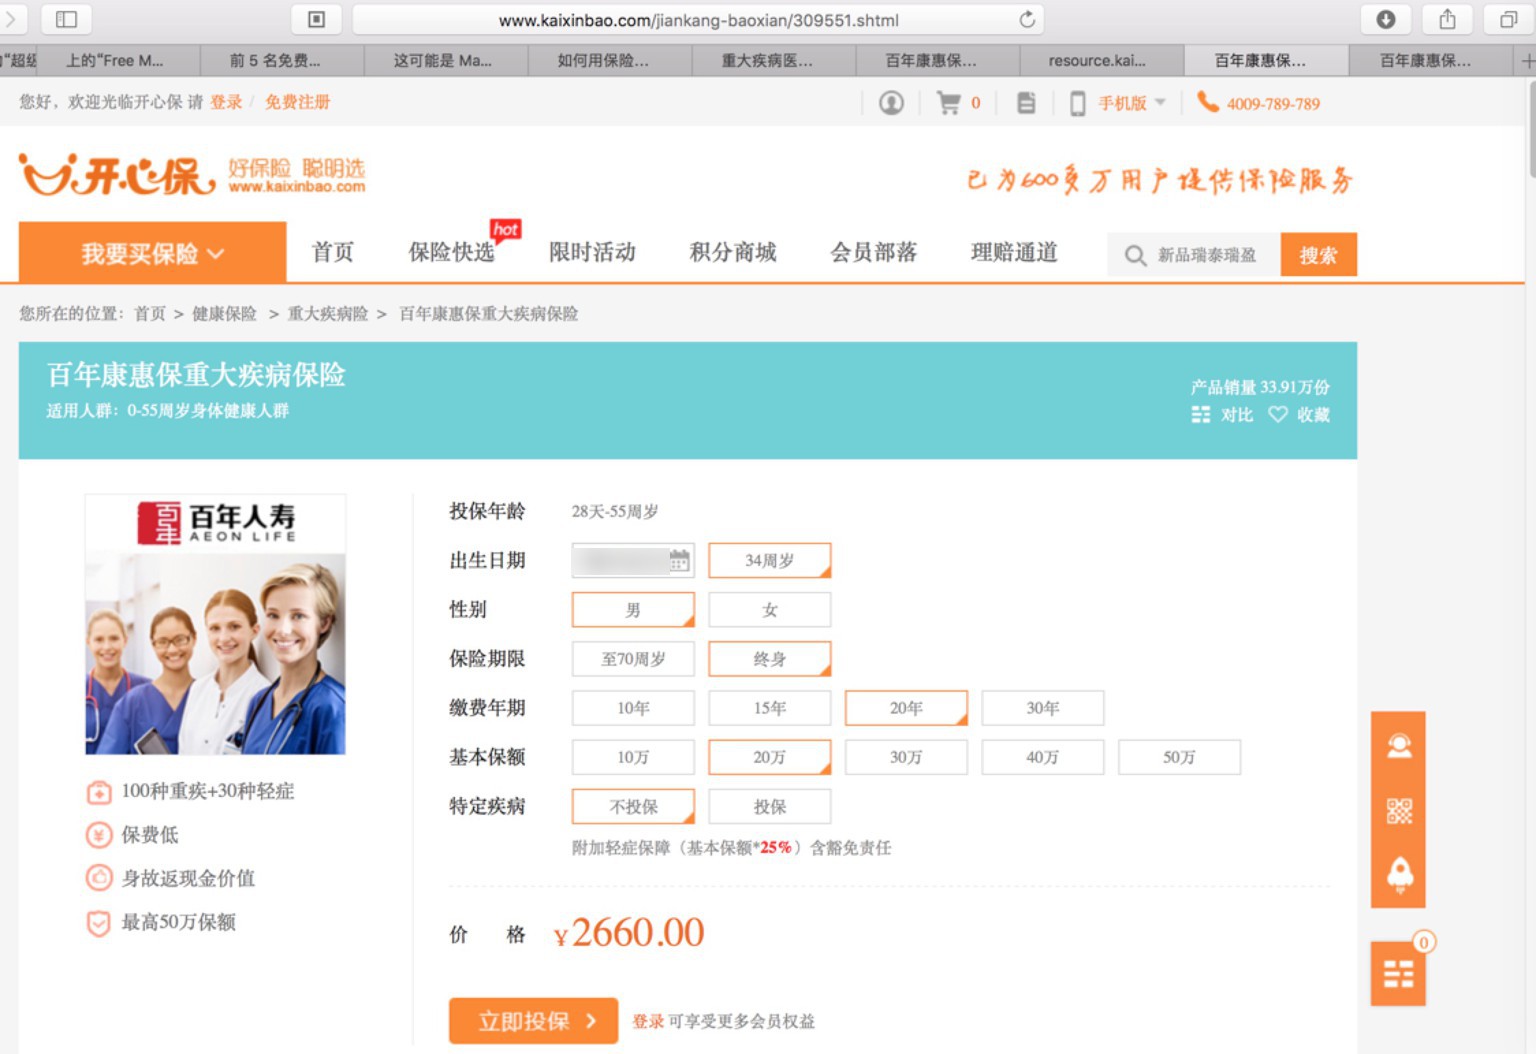Click the search magnifier icon
The height and width of the screenshot is (1054, 1536).
pos(1135,255)
